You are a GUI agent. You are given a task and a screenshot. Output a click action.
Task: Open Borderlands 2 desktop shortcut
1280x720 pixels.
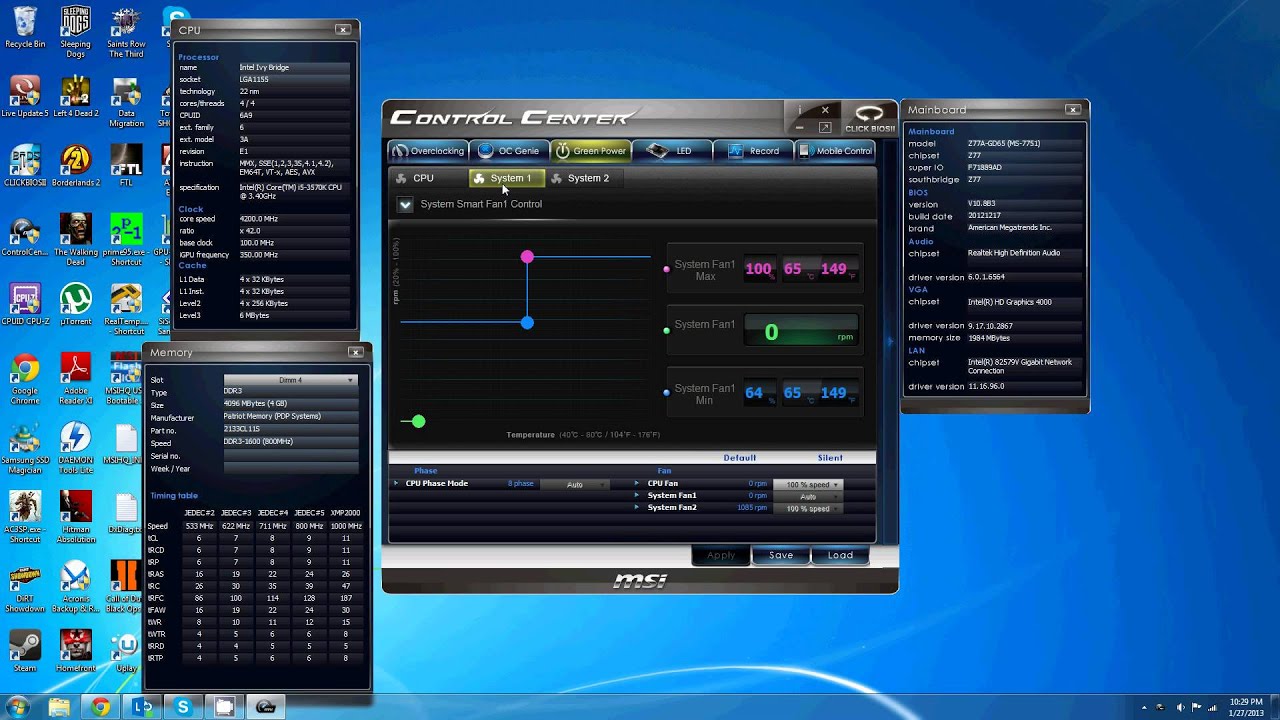click(x=76, y=166)
